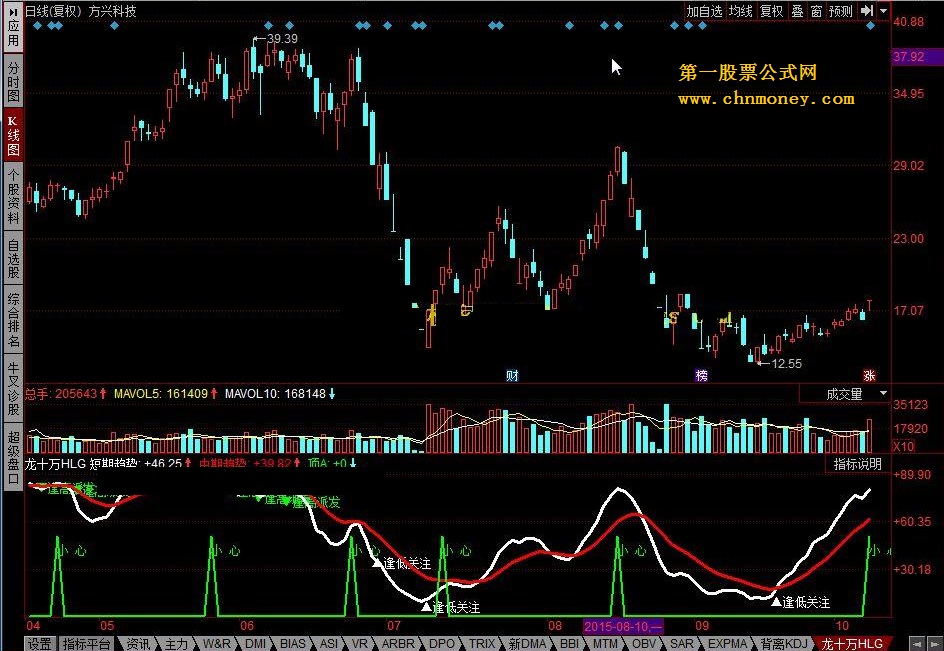The width and height of the screenshot is (944, 651).
Task: Click the 2015-08-10 date label on axis
Action: pyautogui.click(x=623, y=627)
